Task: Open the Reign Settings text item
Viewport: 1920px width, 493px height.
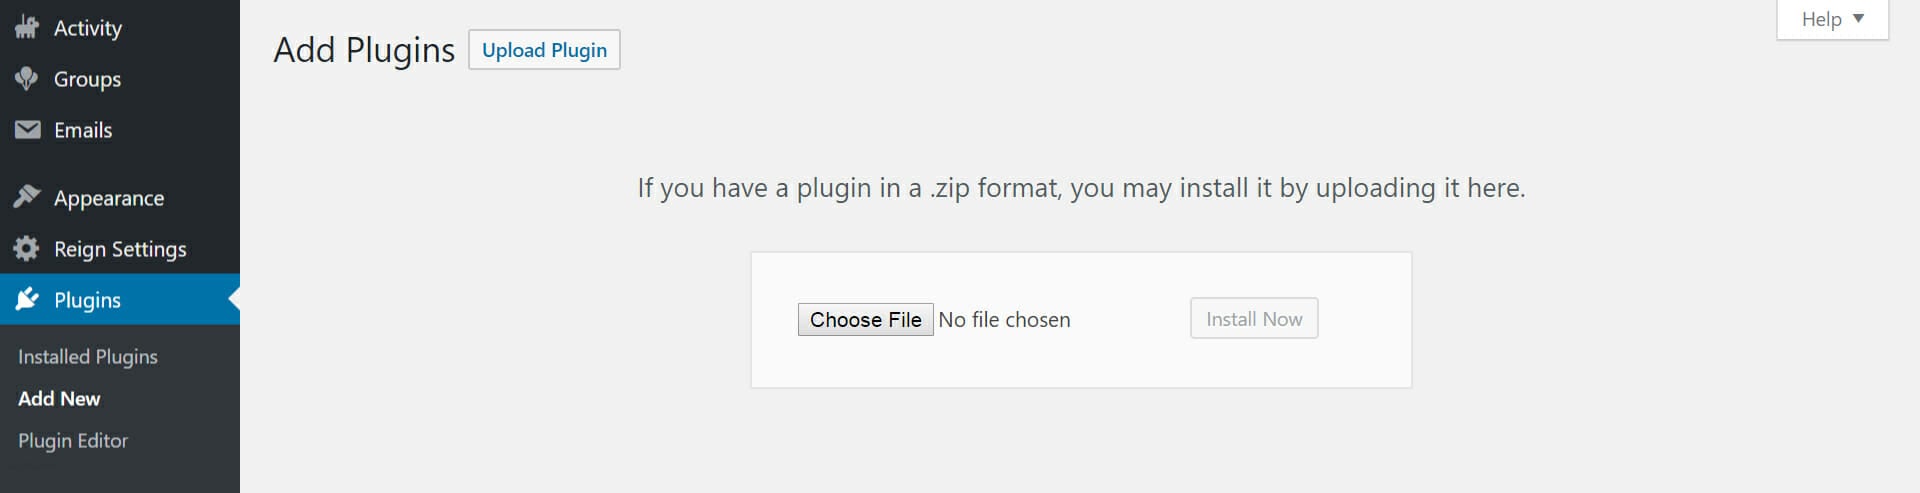Action: tap(120, 249)
